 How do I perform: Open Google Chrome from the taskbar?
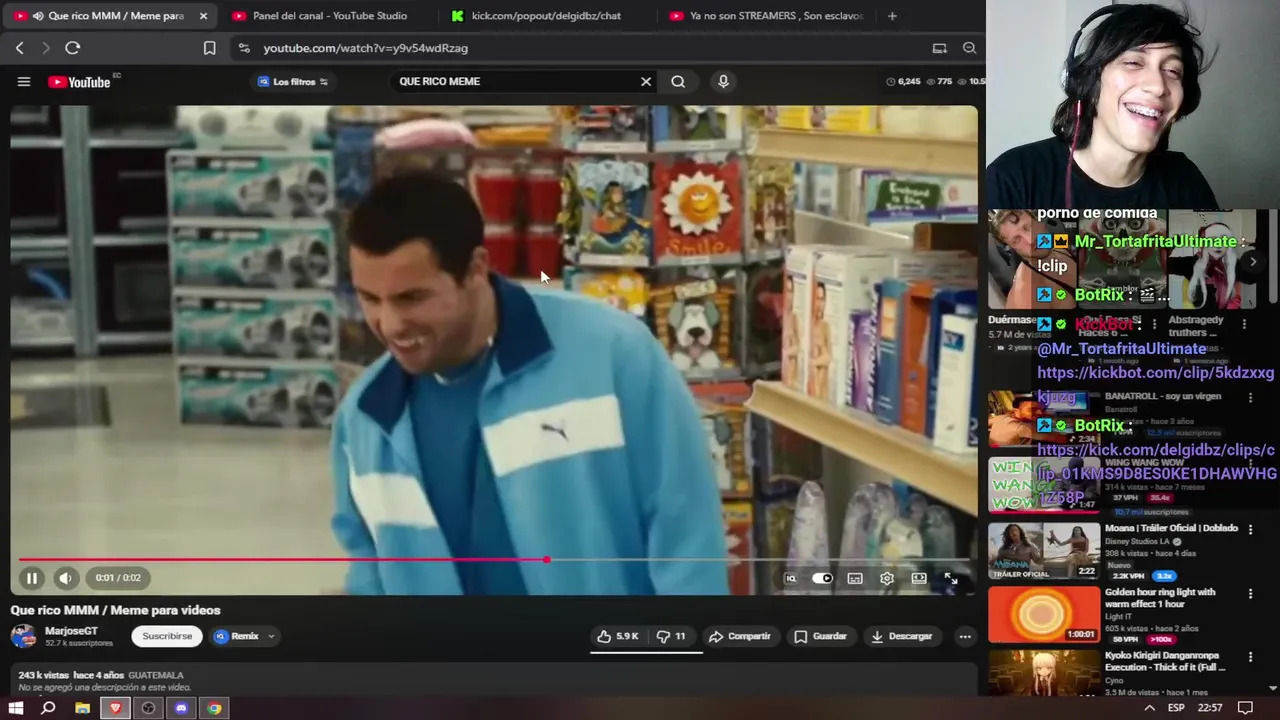pyautogui.click(x=214, y=708)
